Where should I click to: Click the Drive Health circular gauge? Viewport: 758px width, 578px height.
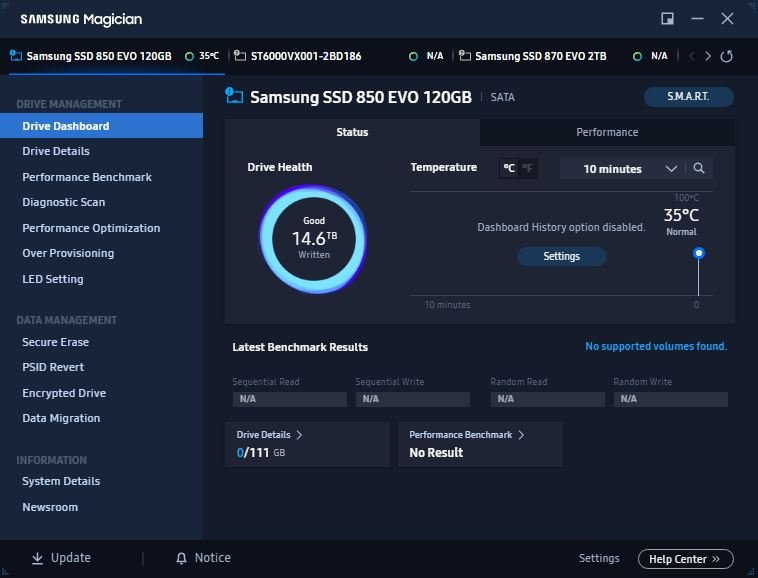(313, 239)
